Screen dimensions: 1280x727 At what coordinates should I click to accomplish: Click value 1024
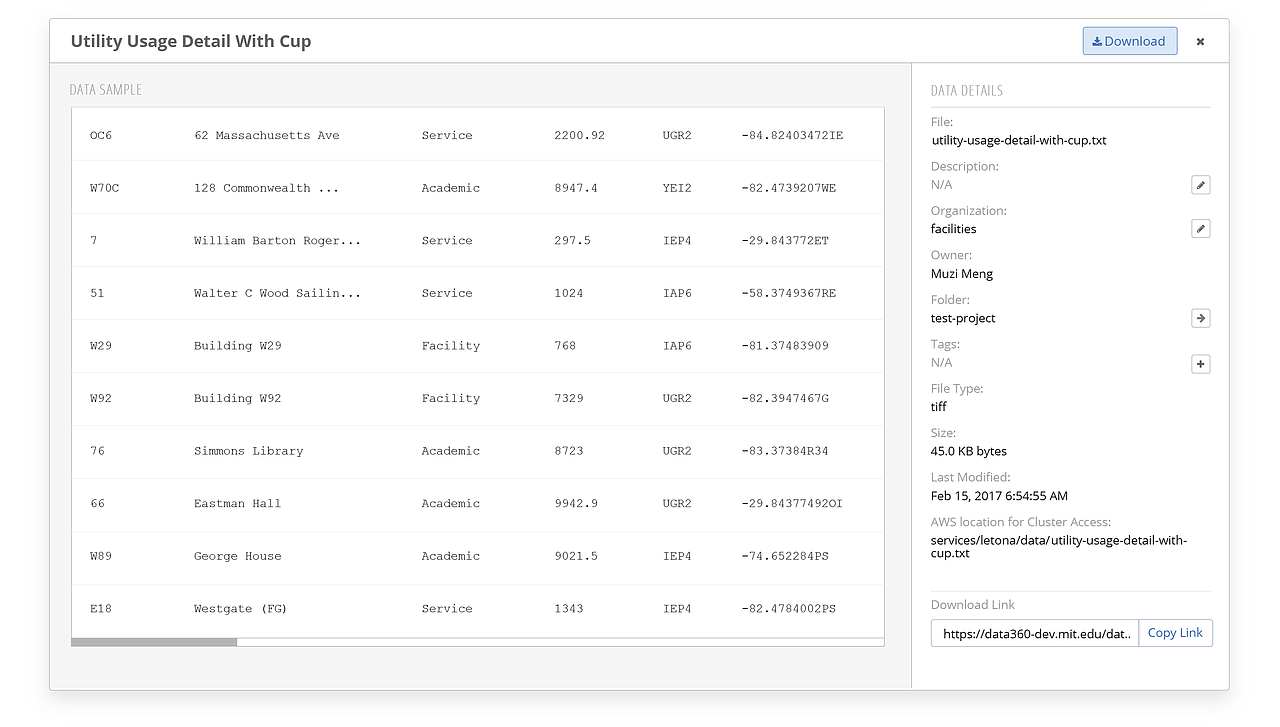[x=568, y=293]
